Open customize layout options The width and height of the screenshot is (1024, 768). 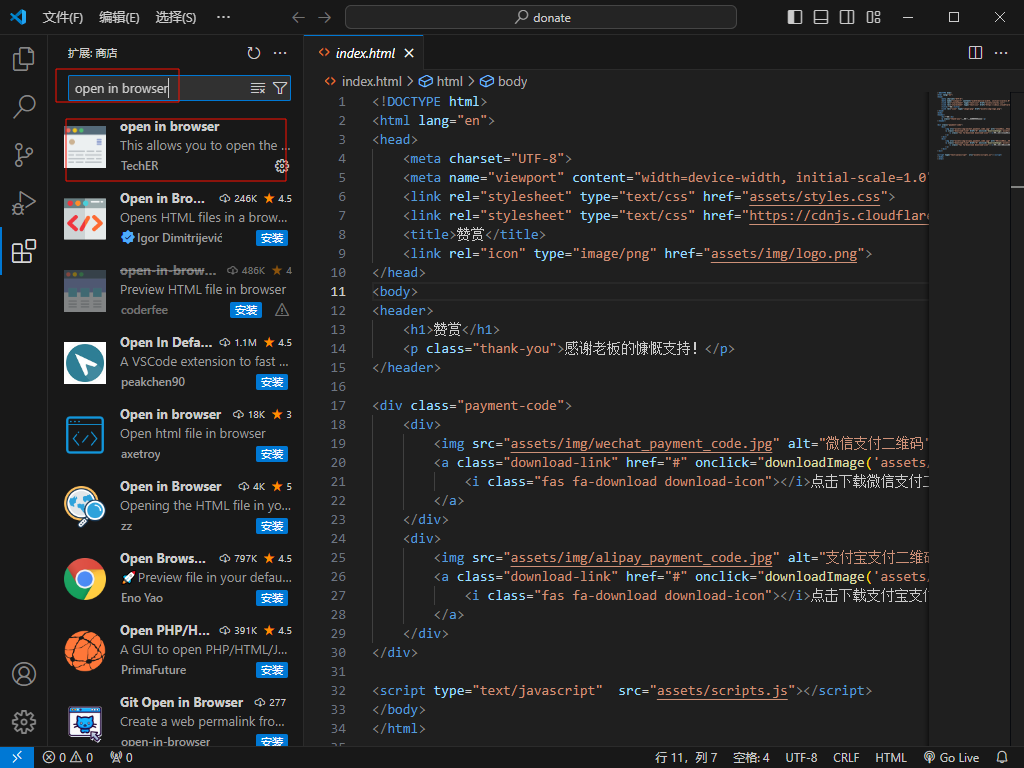pos(873,17)
